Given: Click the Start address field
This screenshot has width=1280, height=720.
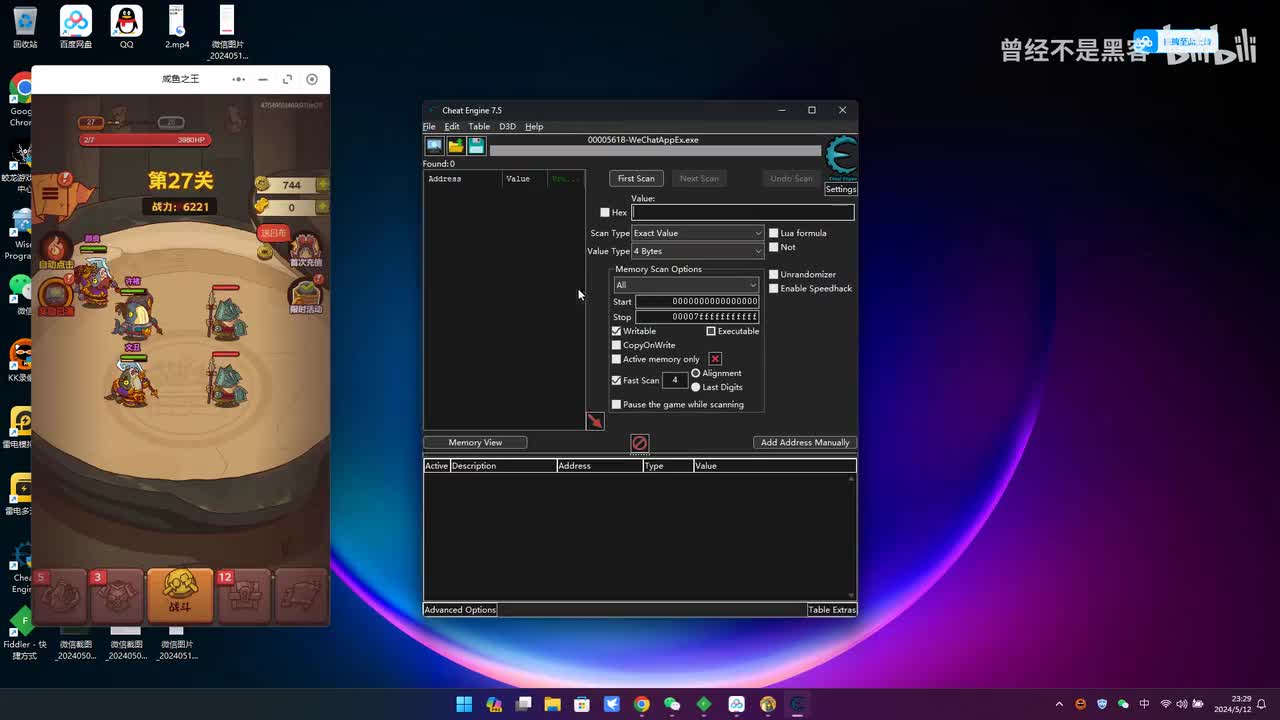Looking at the screenshot, I should coord(697,301).
